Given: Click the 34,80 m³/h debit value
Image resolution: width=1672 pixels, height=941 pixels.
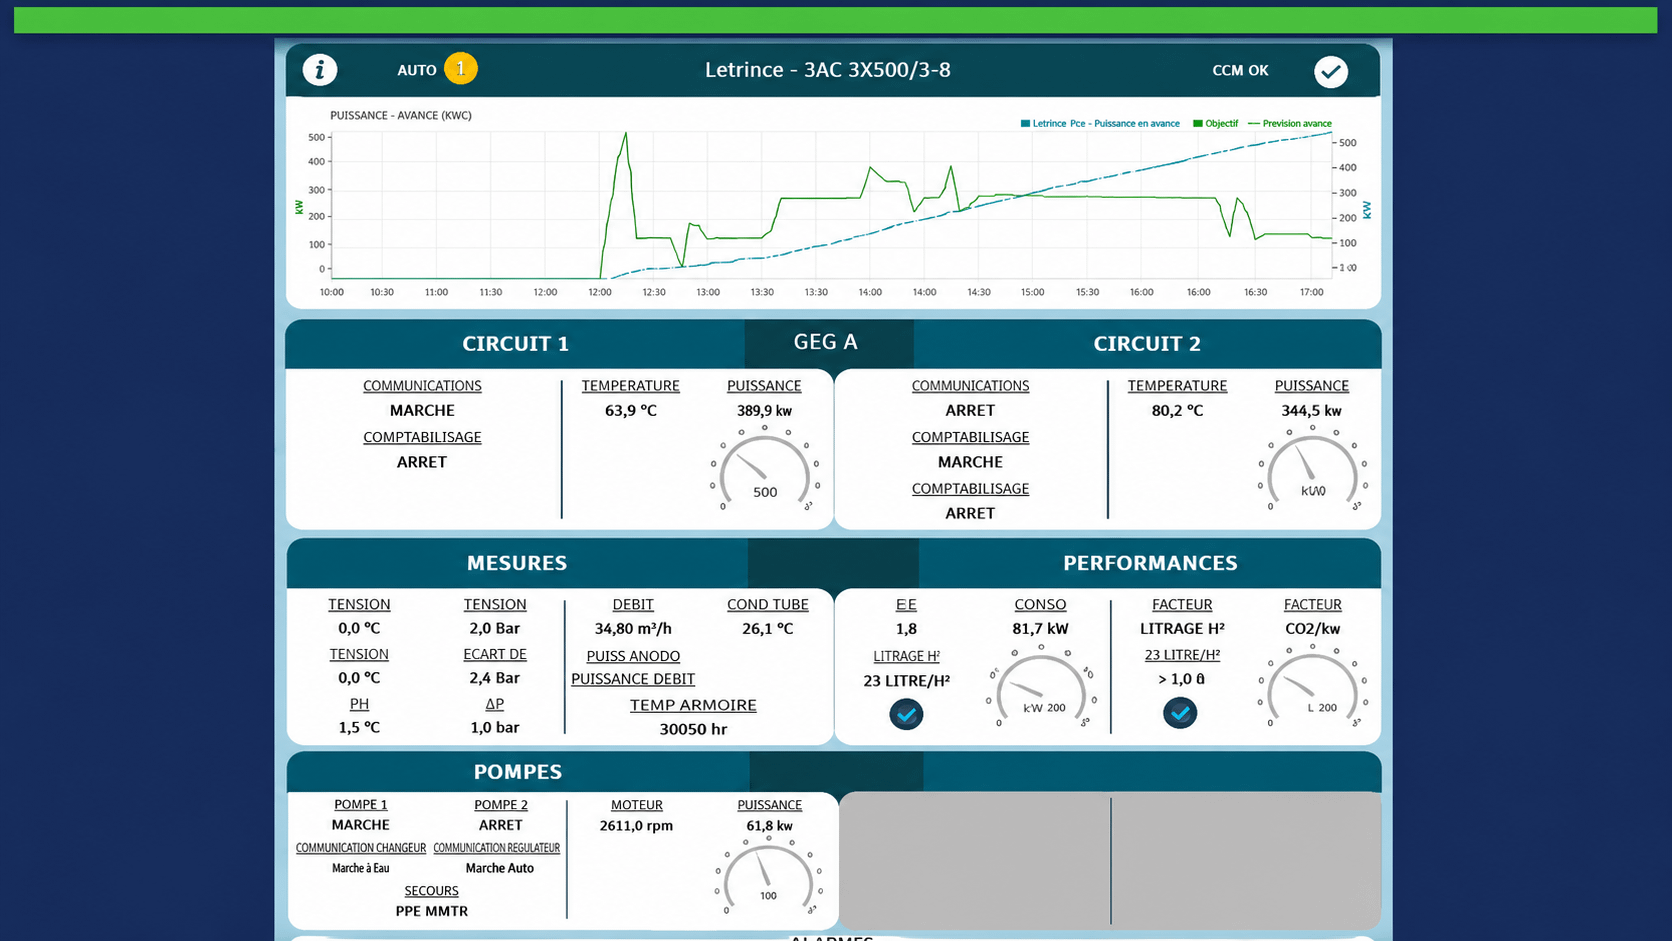Looking at the screenshot, I should [x=633, y=629].
